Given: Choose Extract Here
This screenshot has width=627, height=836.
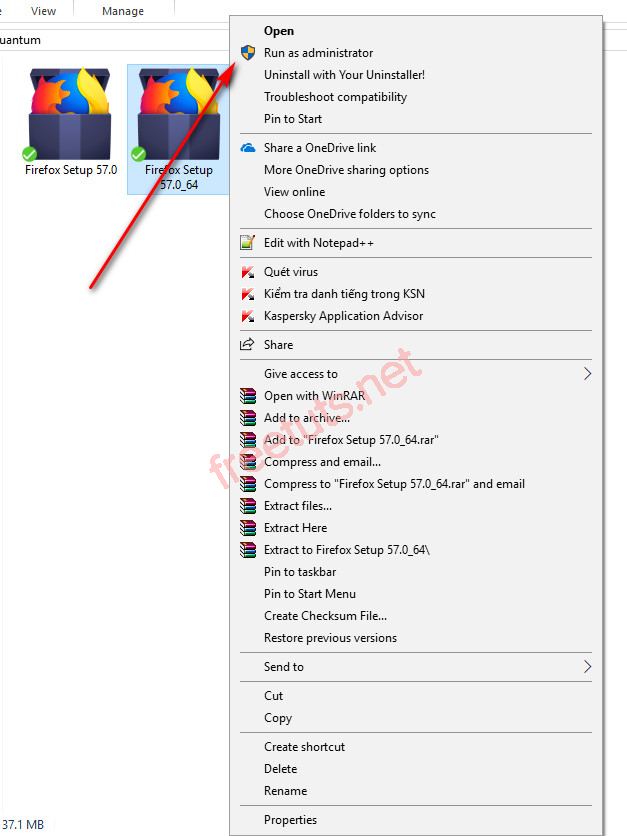Looking at the screenshot, I should point(416,528).
